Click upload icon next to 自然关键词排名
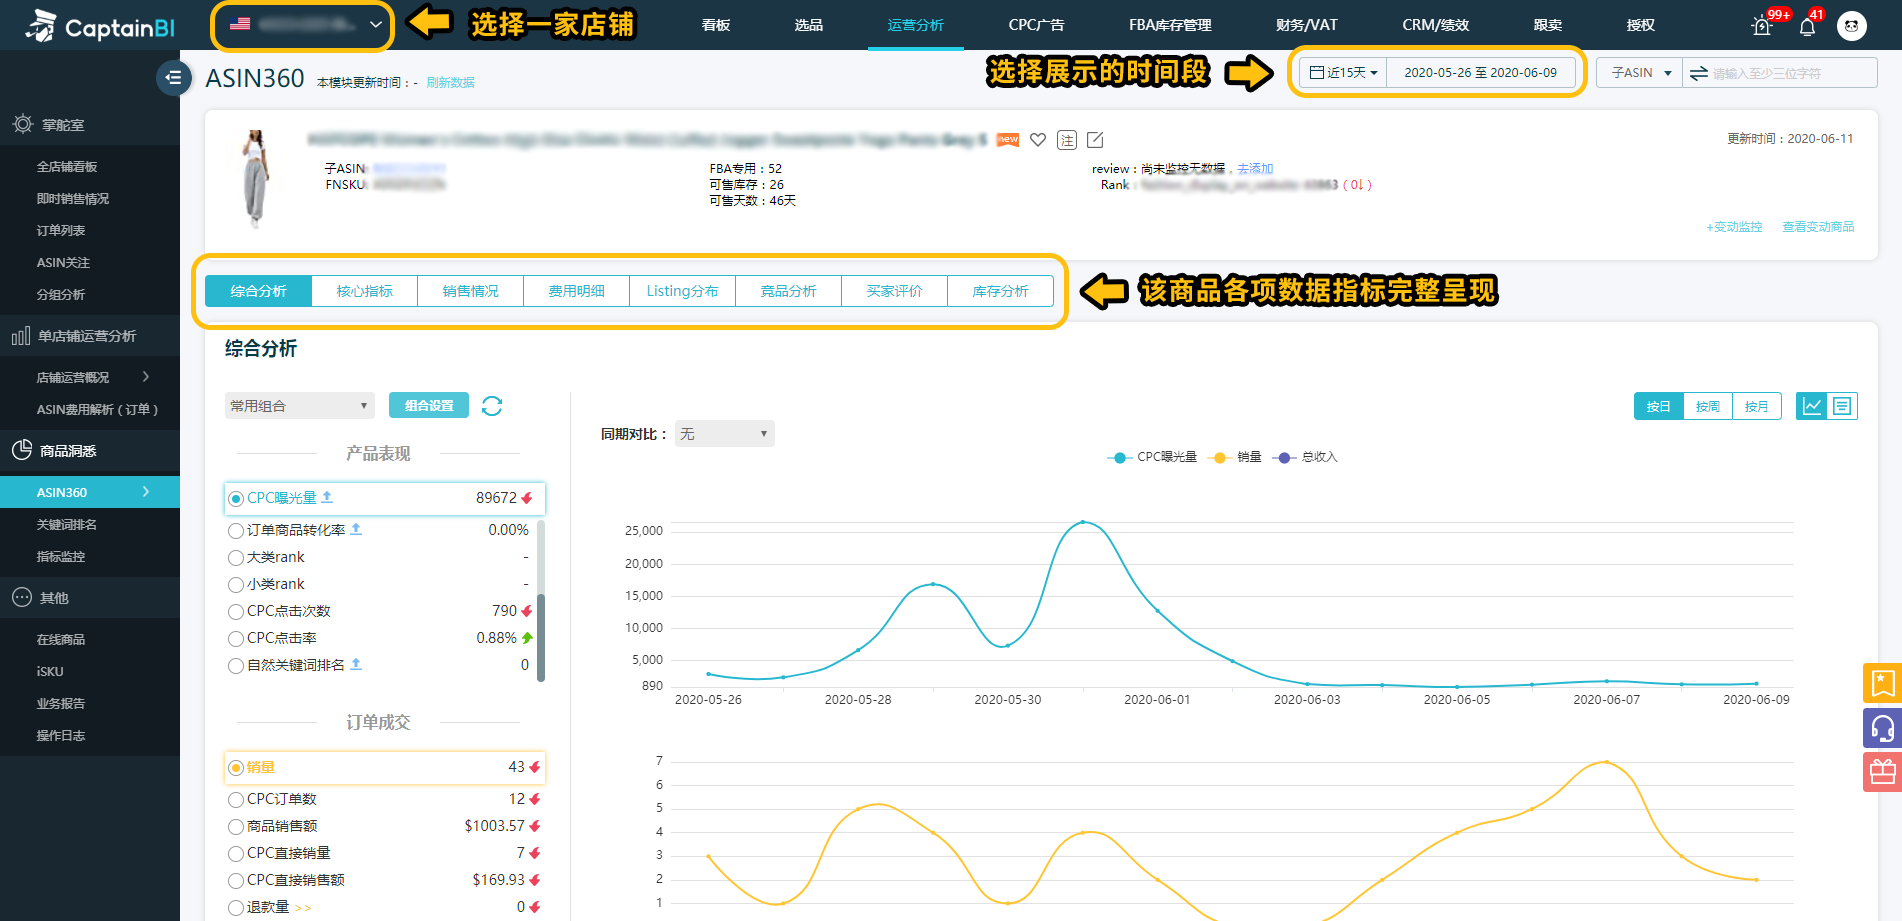 356,664
